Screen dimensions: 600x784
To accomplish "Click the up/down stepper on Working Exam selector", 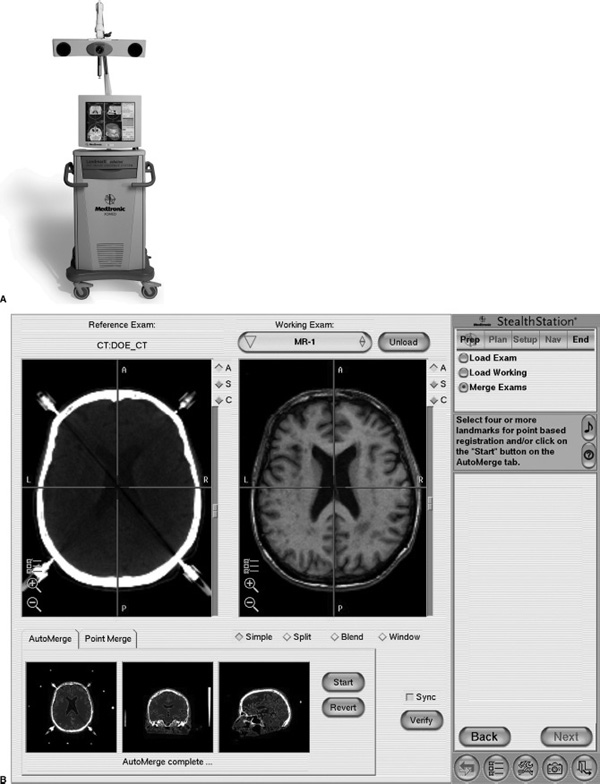I will (362, 341).
